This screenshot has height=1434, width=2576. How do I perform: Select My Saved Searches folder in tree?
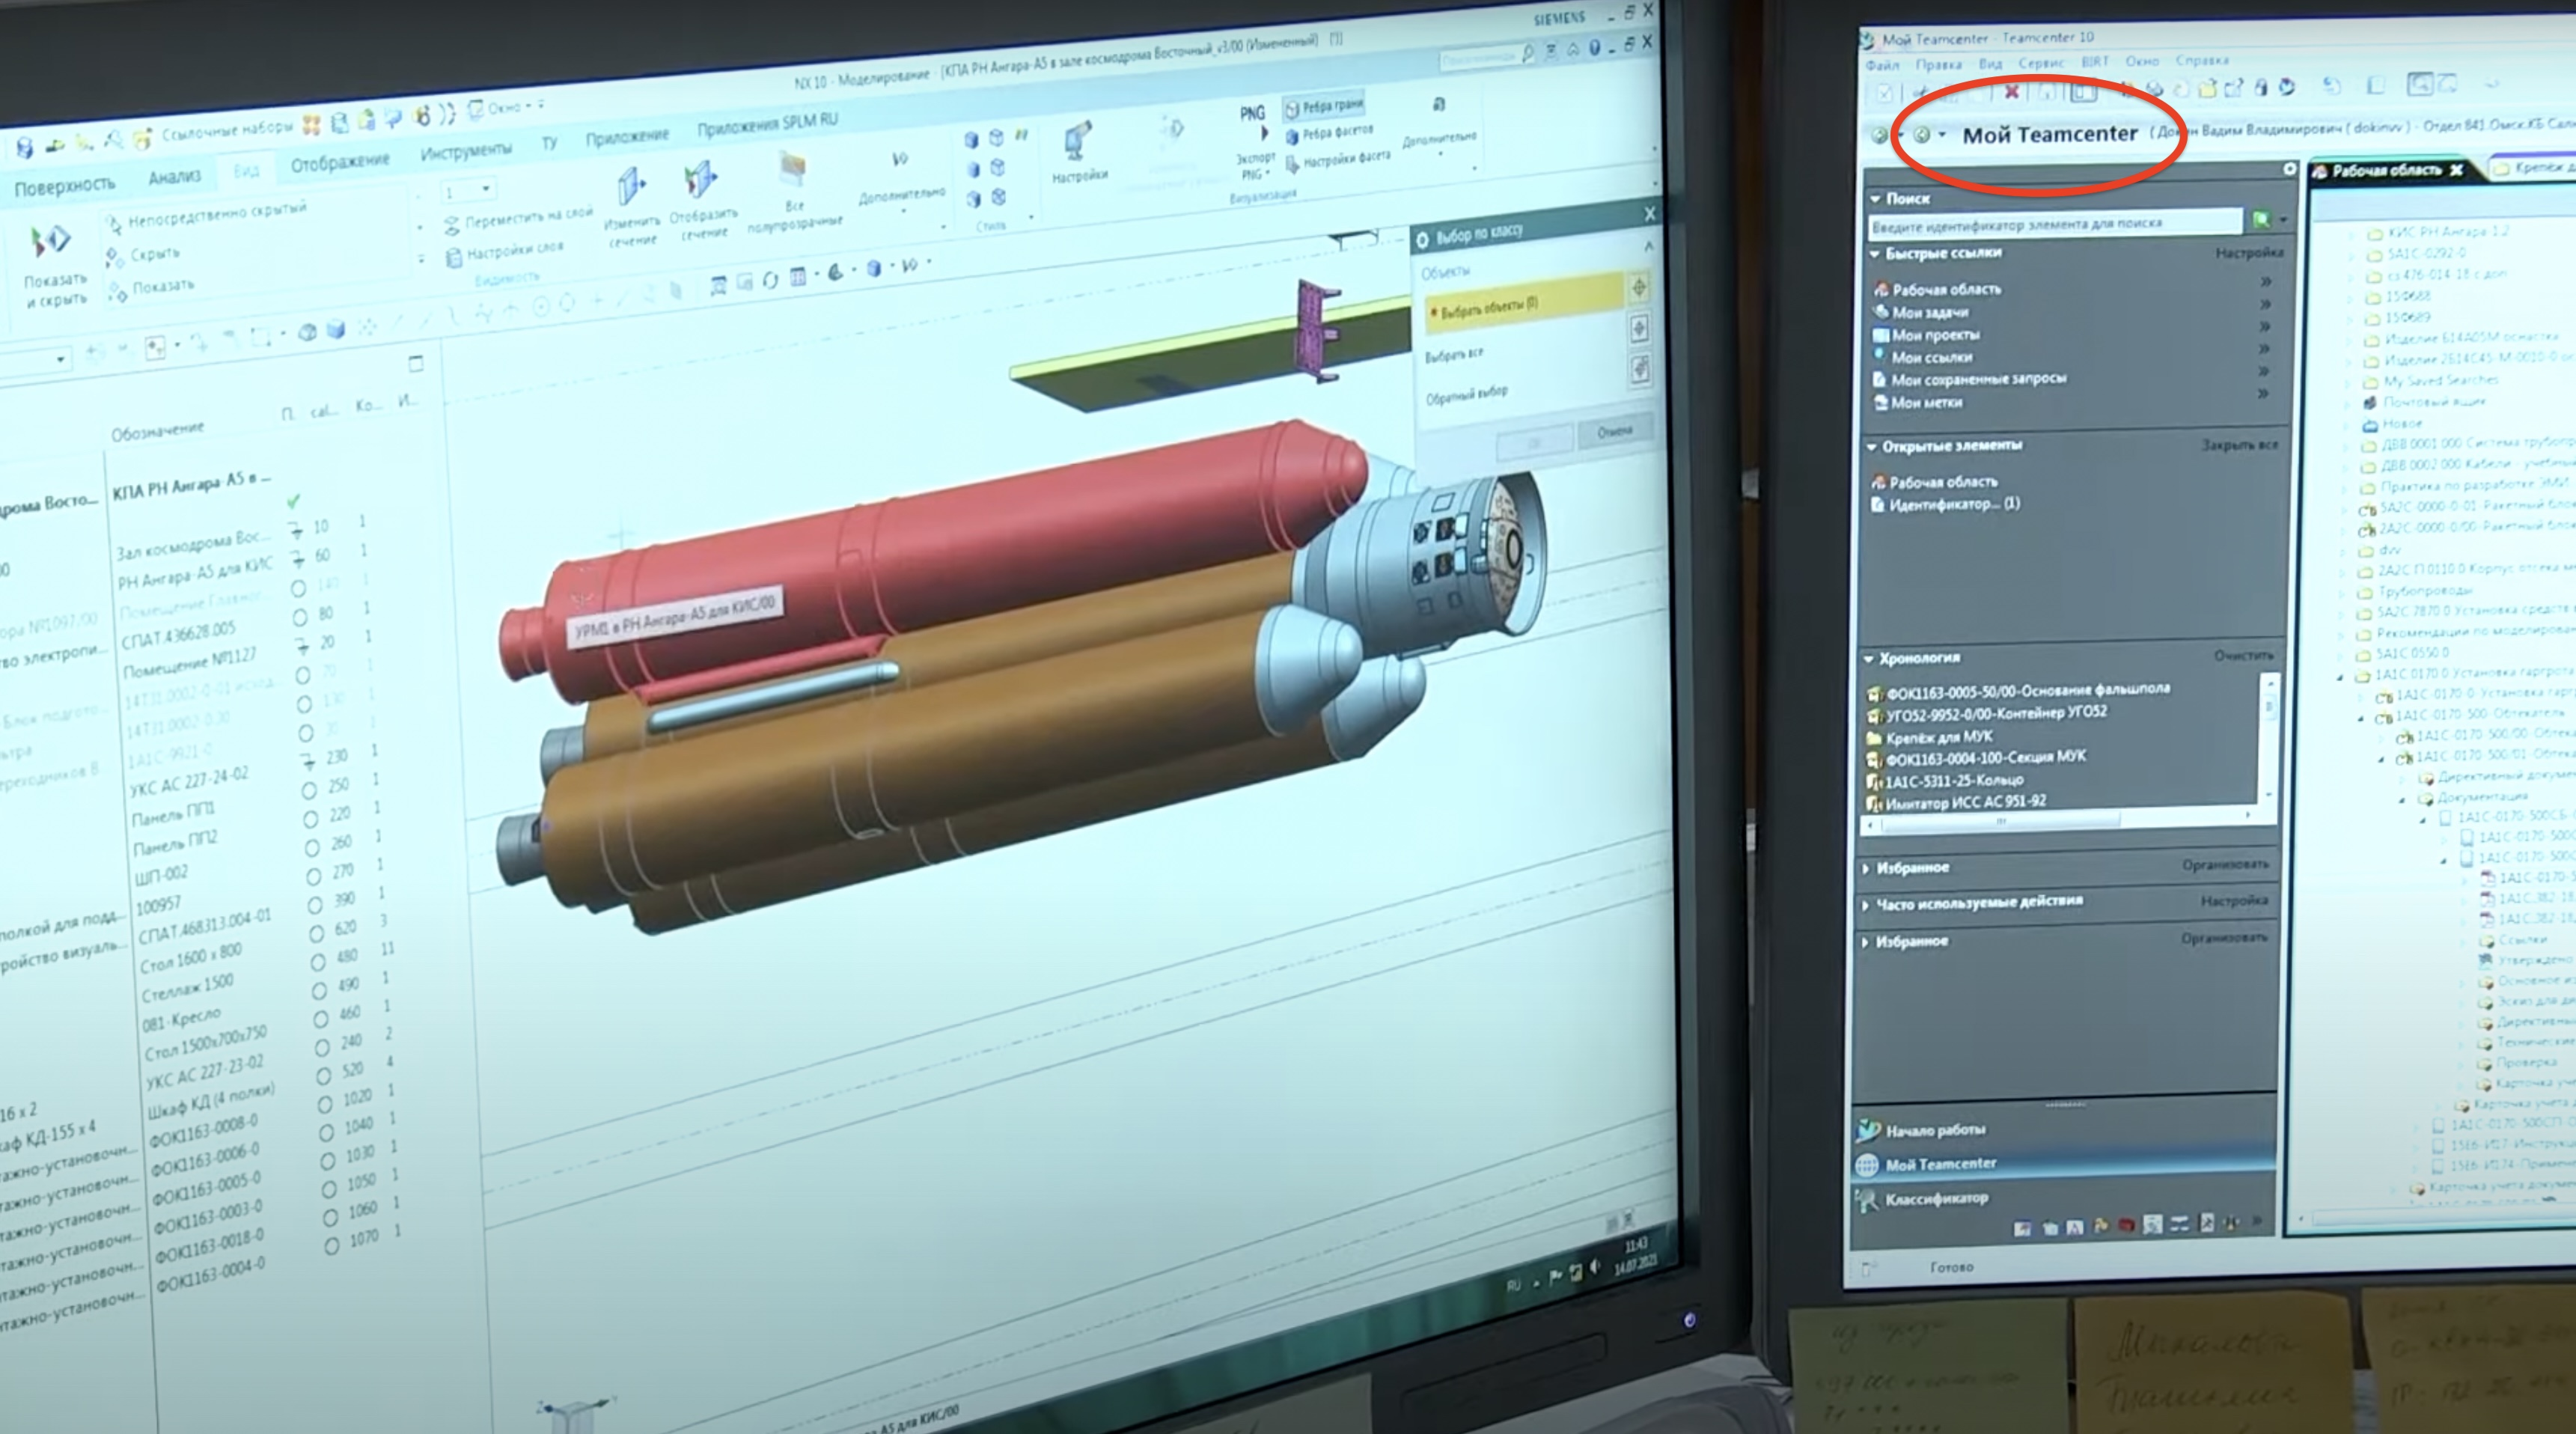(x=2440, y=380)
